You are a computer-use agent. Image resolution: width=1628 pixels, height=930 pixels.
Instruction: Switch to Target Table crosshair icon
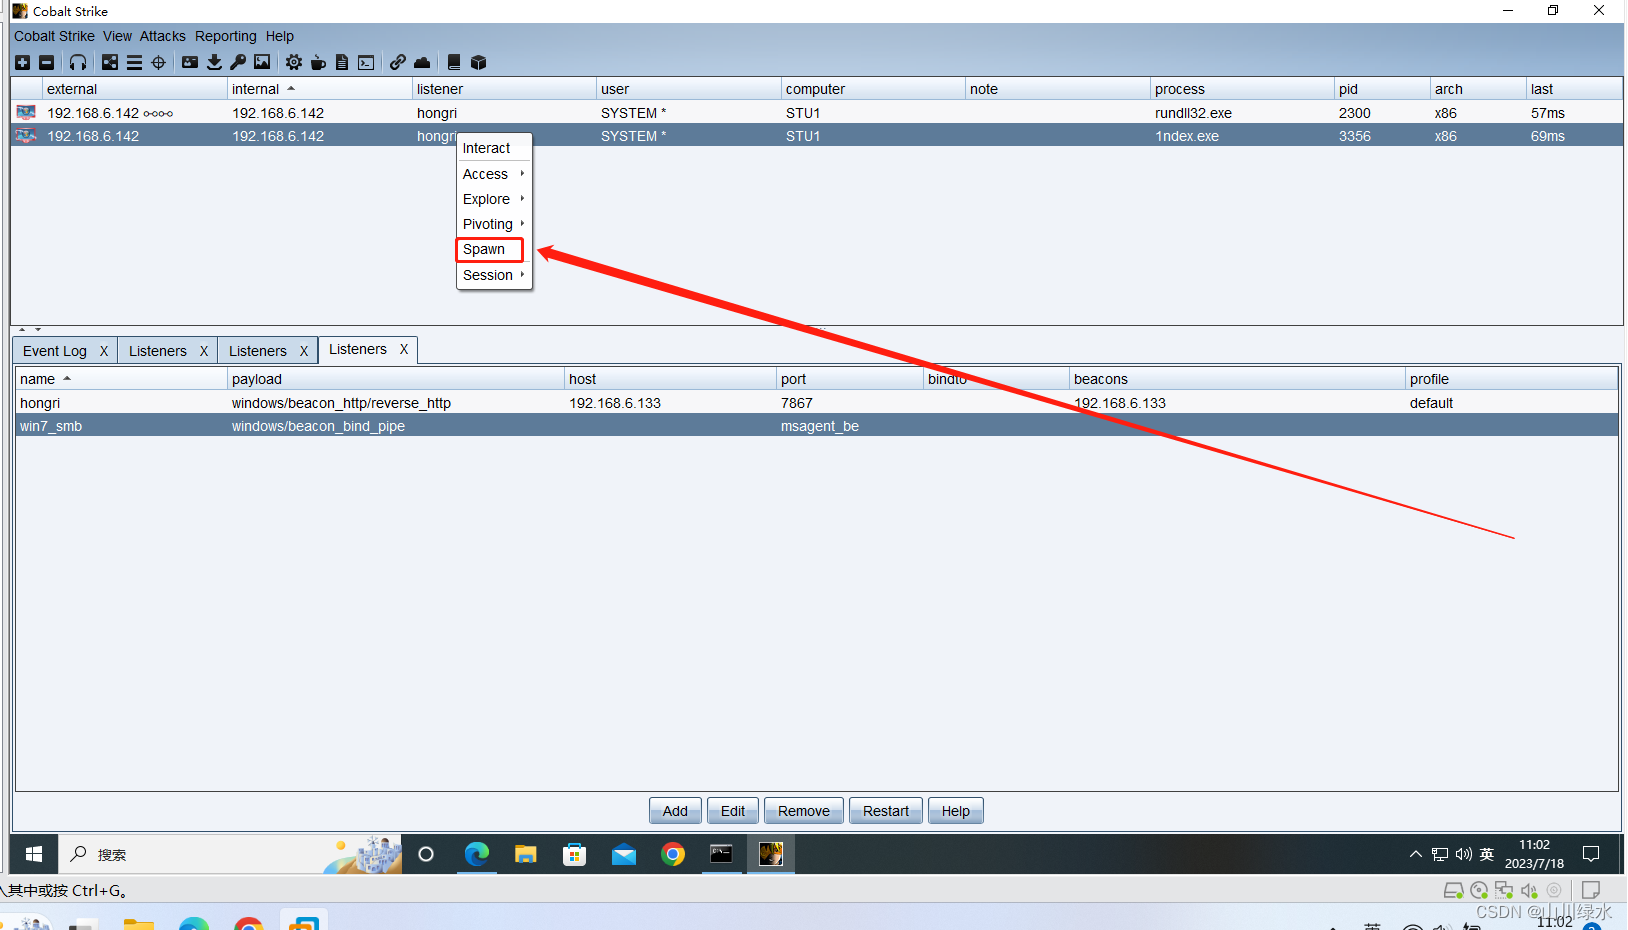(158, 62)
